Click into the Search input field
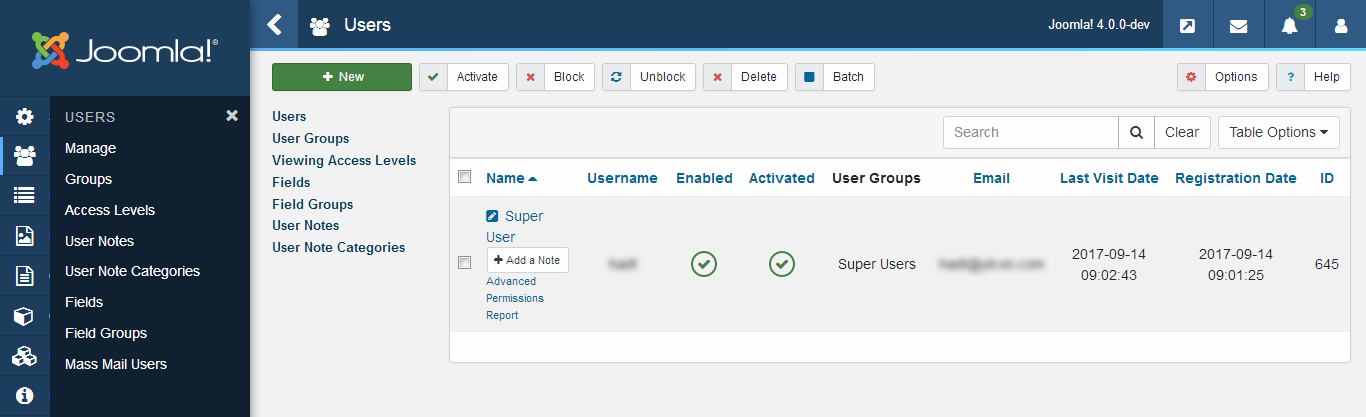The width and height of the screenshot is (1366, 417). click(x=1030, y=132)
